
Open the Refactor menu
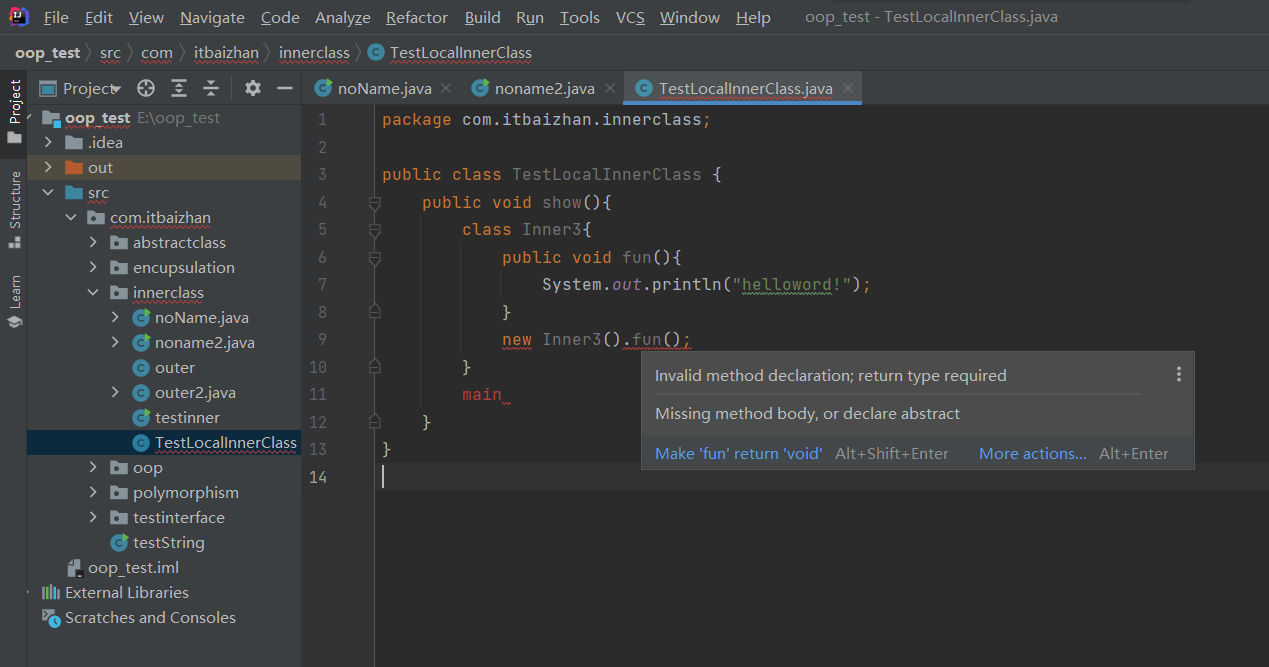[x=417, y=18]
